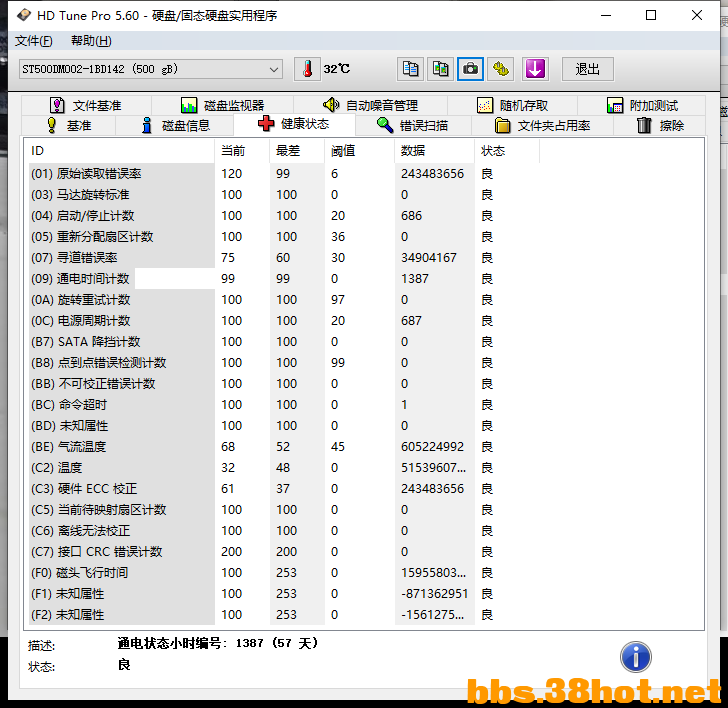
Task: Select row (01) 原始读取错误率
Action: pyautogui.click(x=284, y=174)
